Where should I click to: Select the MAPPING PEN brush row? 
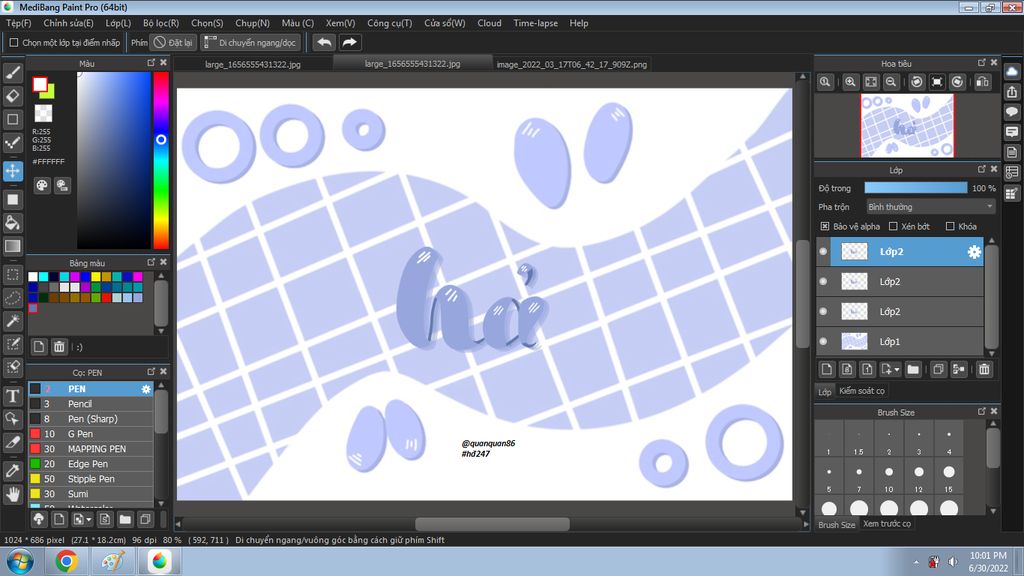[91, 449]
